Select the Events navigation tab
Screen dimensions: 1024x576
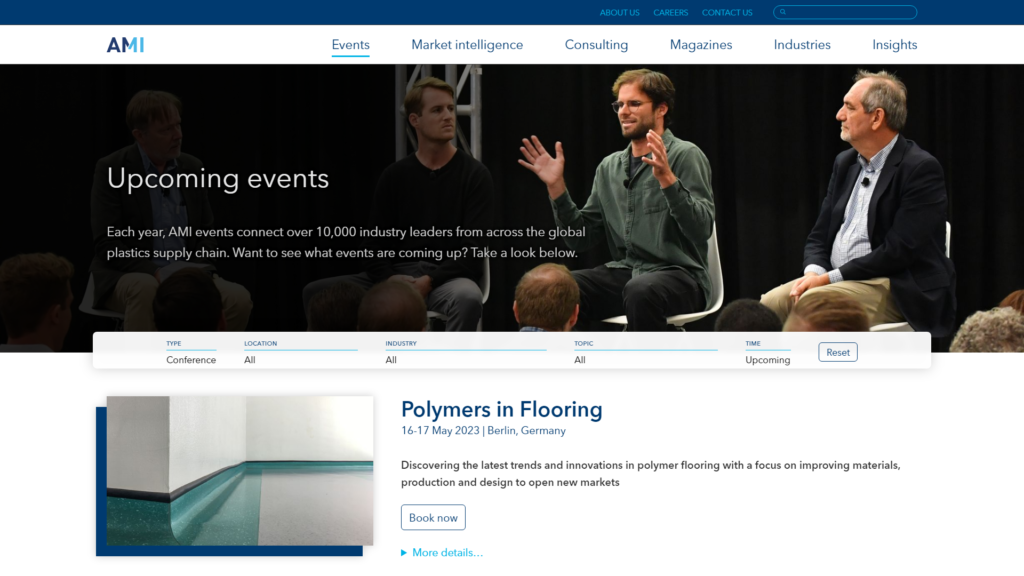pyautogui.click(x=350, y=44)
